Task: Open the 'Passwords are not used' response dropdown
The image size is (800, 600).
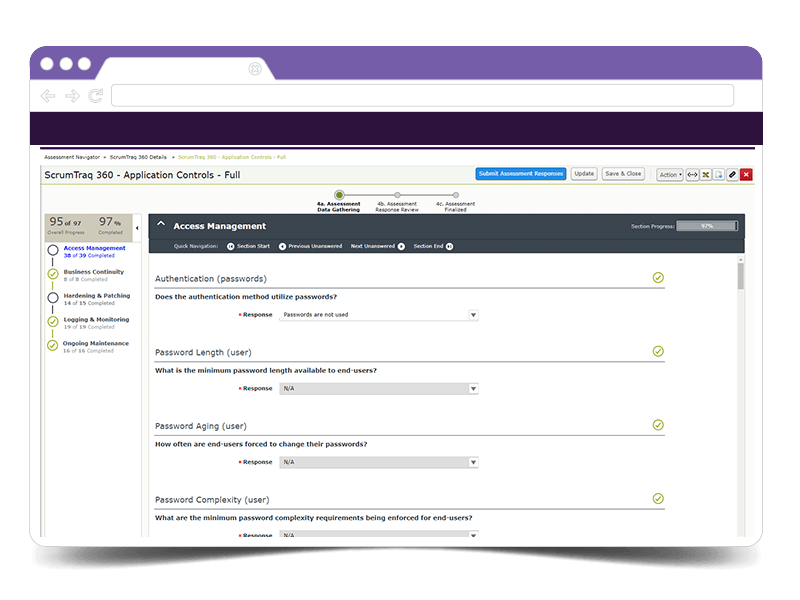Action: tap(379, 315)
